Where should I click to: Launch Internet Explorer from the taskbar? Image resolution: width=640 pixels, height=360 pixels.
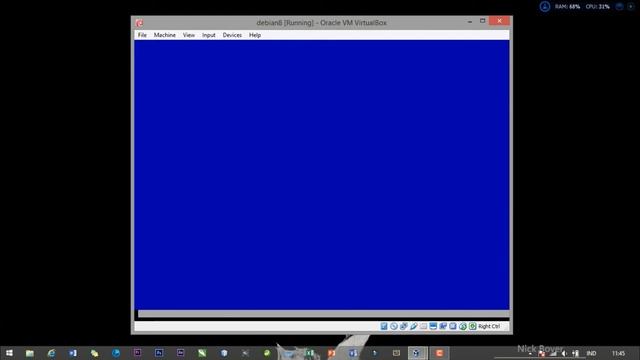pyautogui.click(x=51, y=353)
